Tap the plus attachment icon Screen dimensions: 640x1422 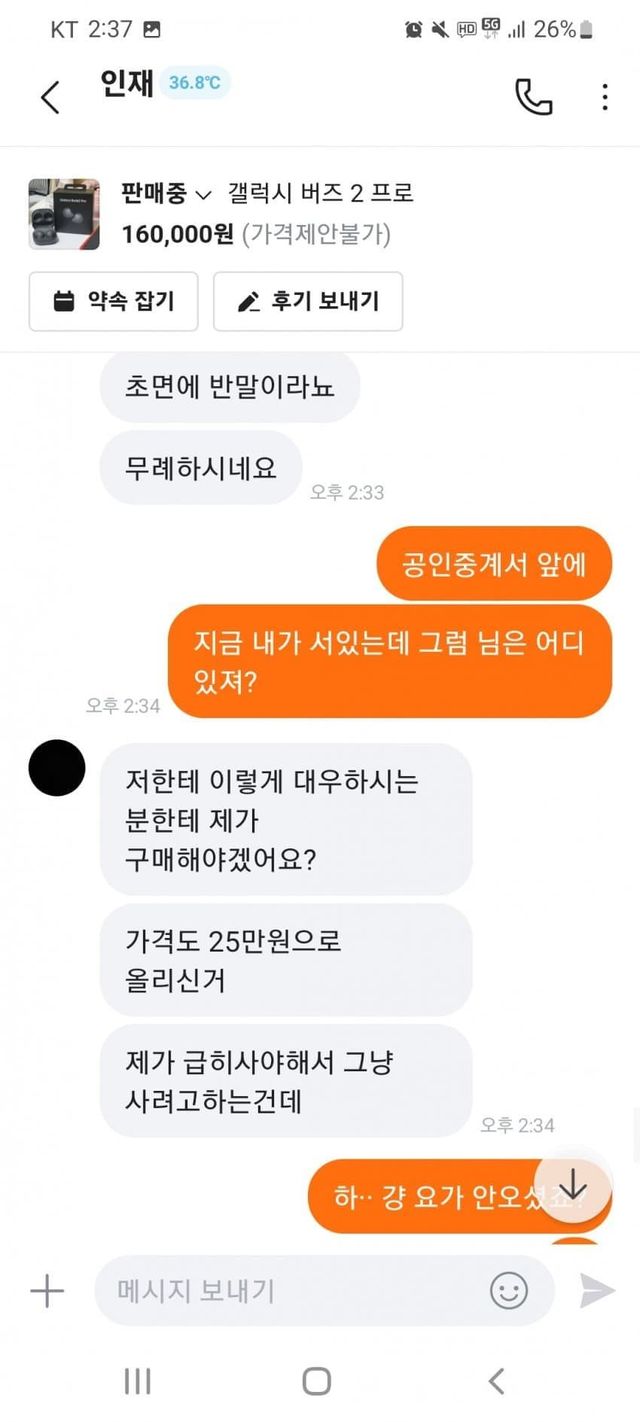point(47,1290)
